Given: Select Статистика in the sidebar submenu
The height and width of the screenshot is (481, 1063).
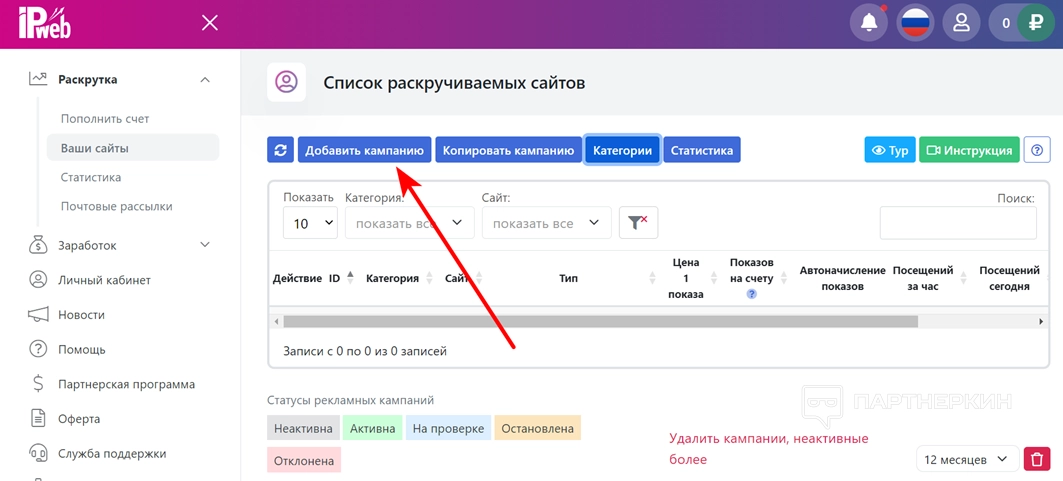Looking at the screenshot, I should point(91,177).
